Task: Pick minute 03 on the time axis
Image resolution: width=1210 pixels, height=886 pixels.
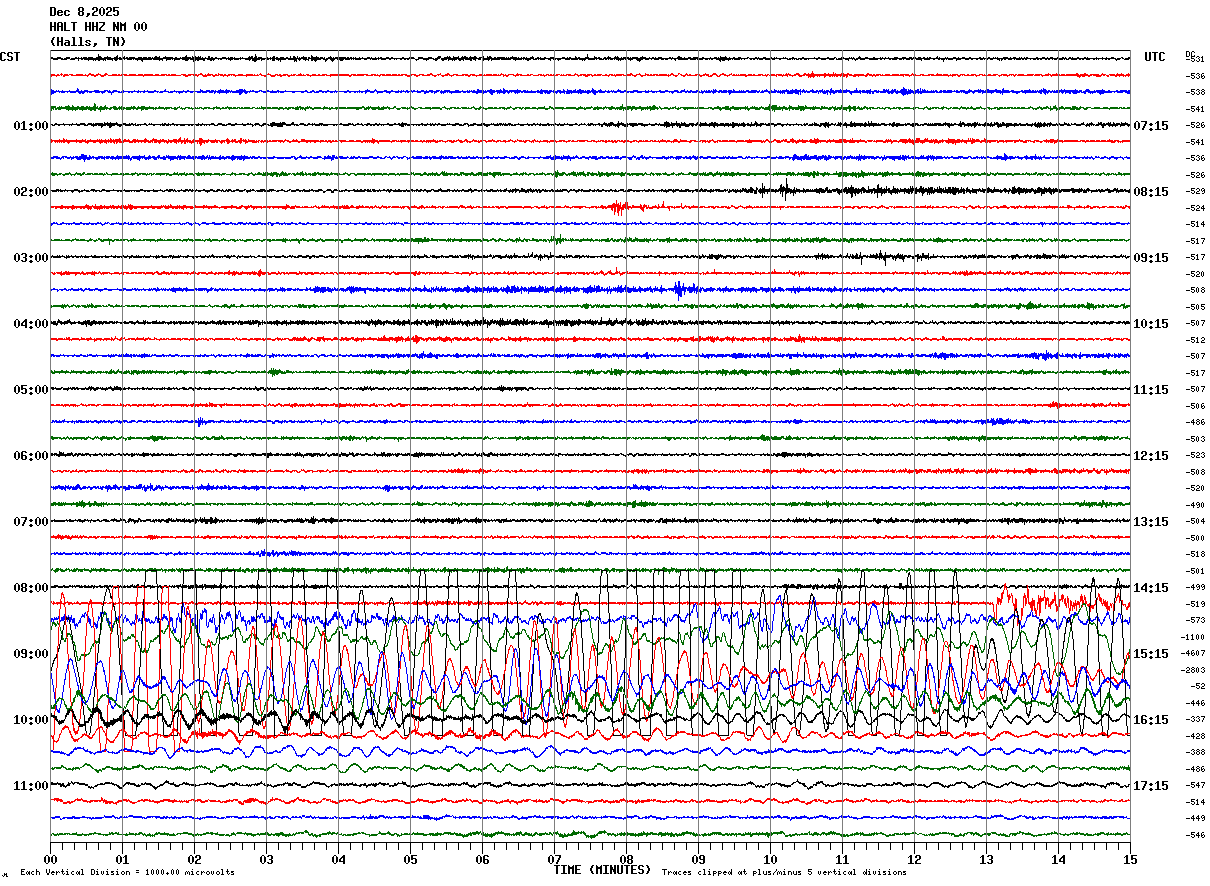Action: pos(266,859)
